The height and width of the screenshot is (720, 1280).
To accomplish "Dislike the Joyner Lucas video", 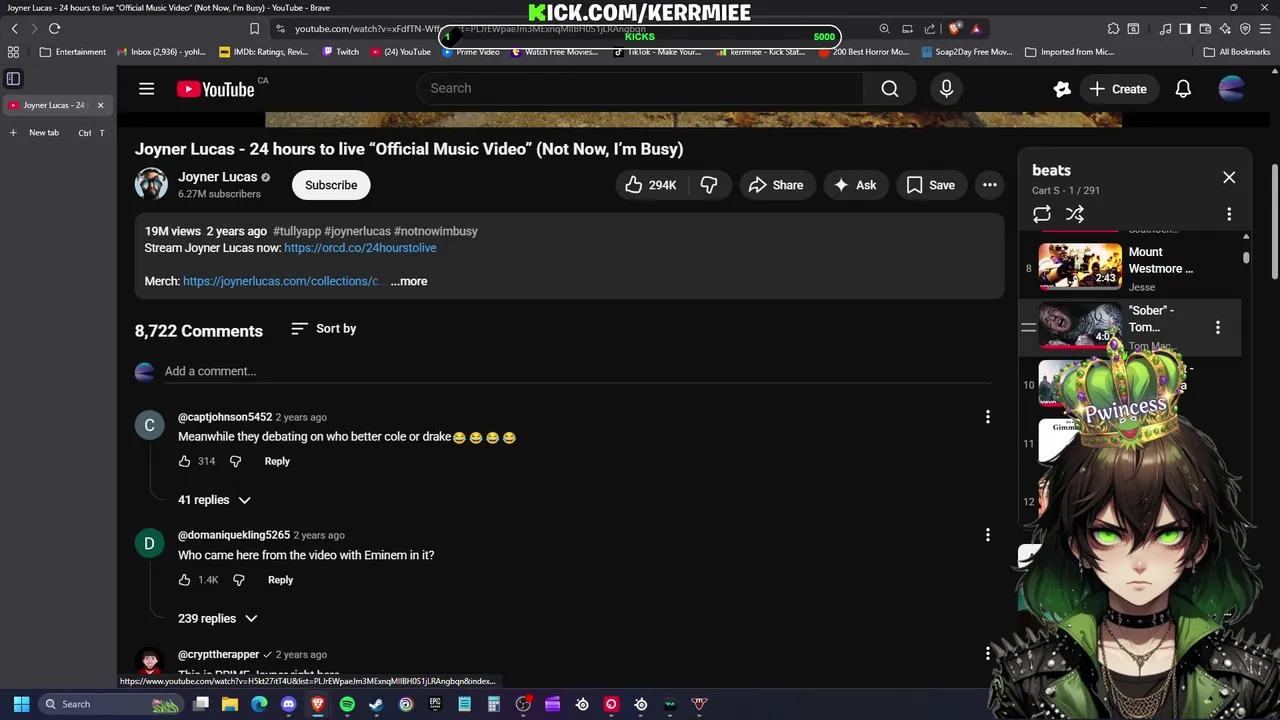I will [709, 185].
